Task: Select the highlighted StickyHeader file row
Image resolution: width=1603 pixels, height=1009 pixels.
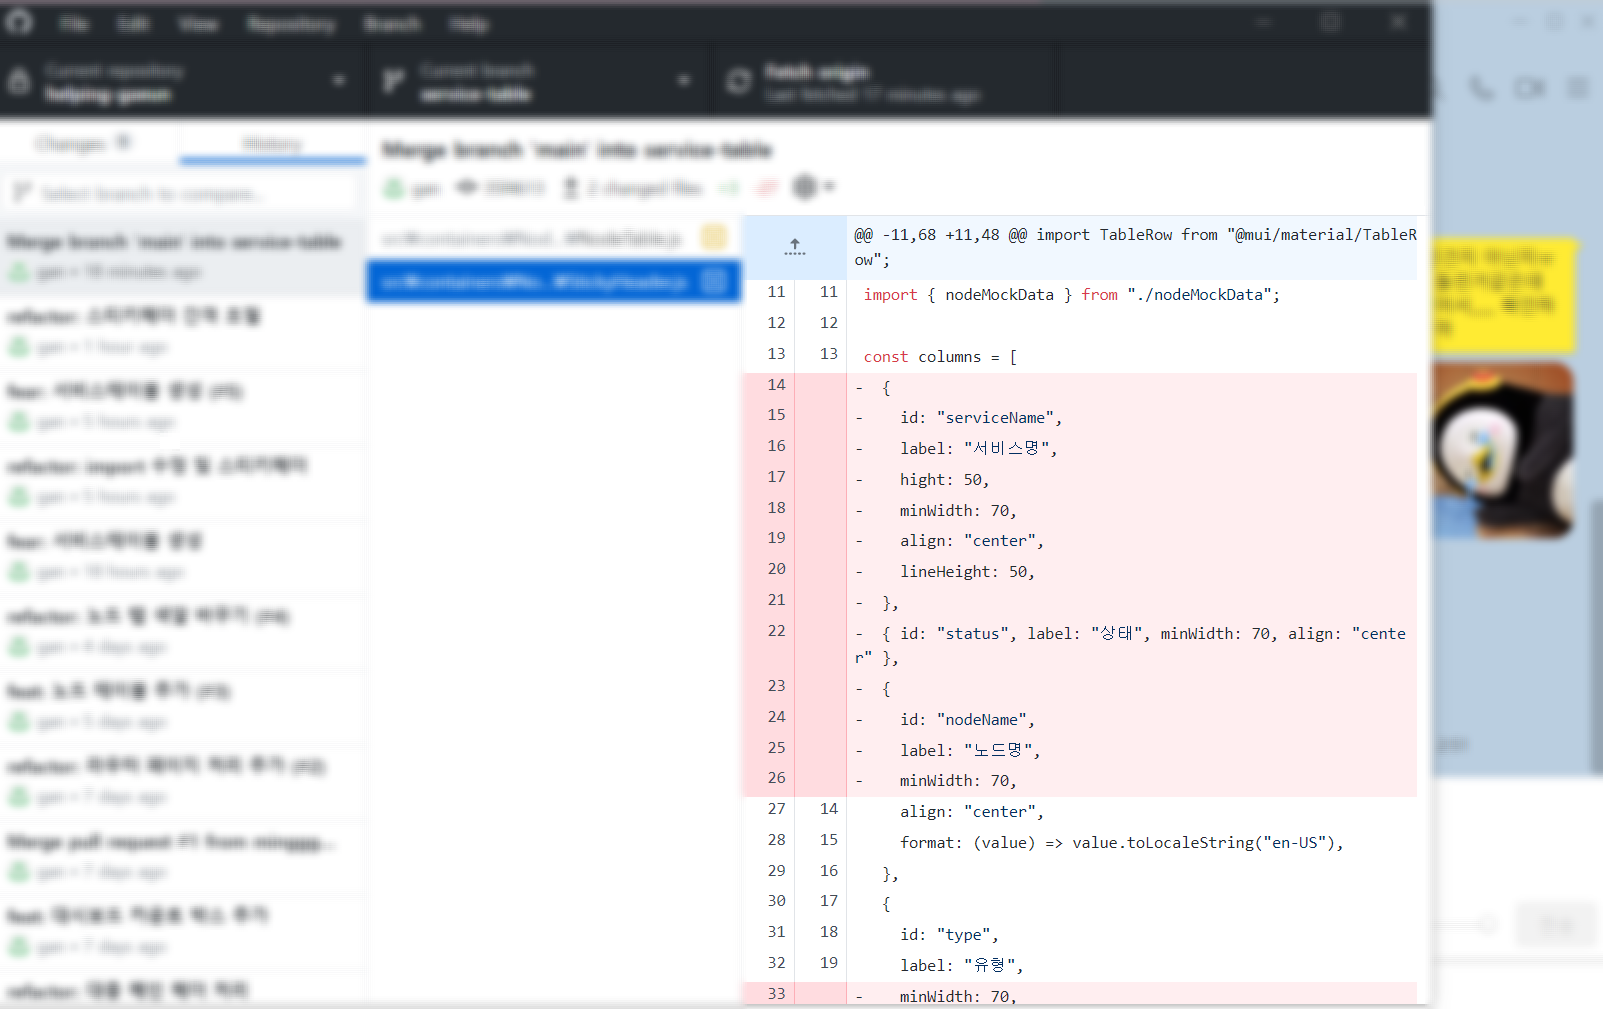Action: click(554, 282)
